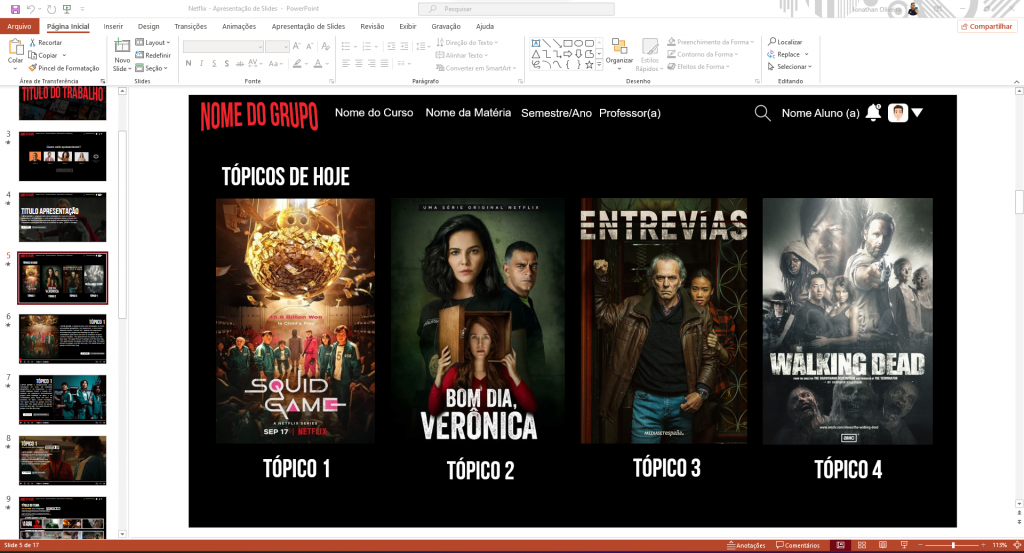Open text highlight color picker
The width and height of the screenshot is (1024, 553).
tap(300, 63)
